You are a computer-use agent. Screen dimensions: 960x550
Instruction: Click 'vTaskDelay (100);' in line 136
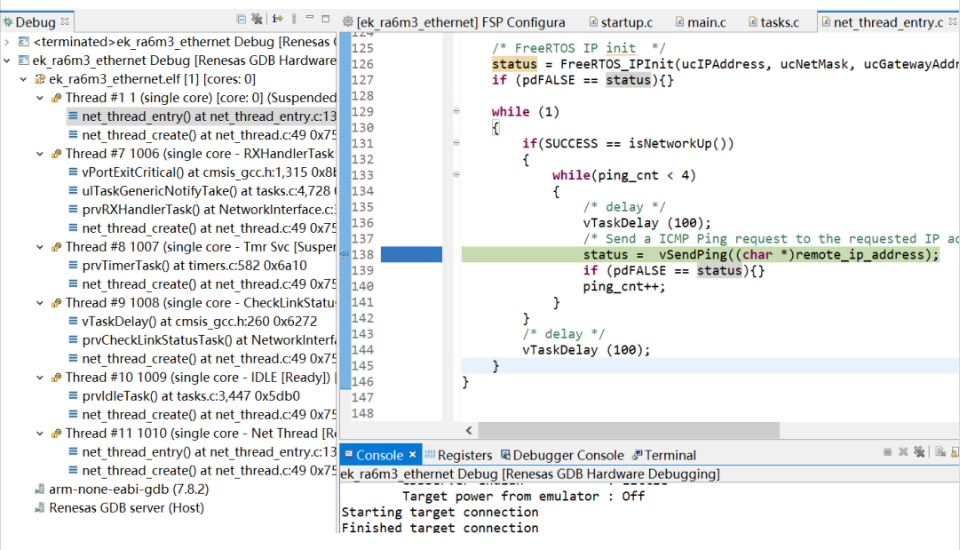(x=647, y=223)
